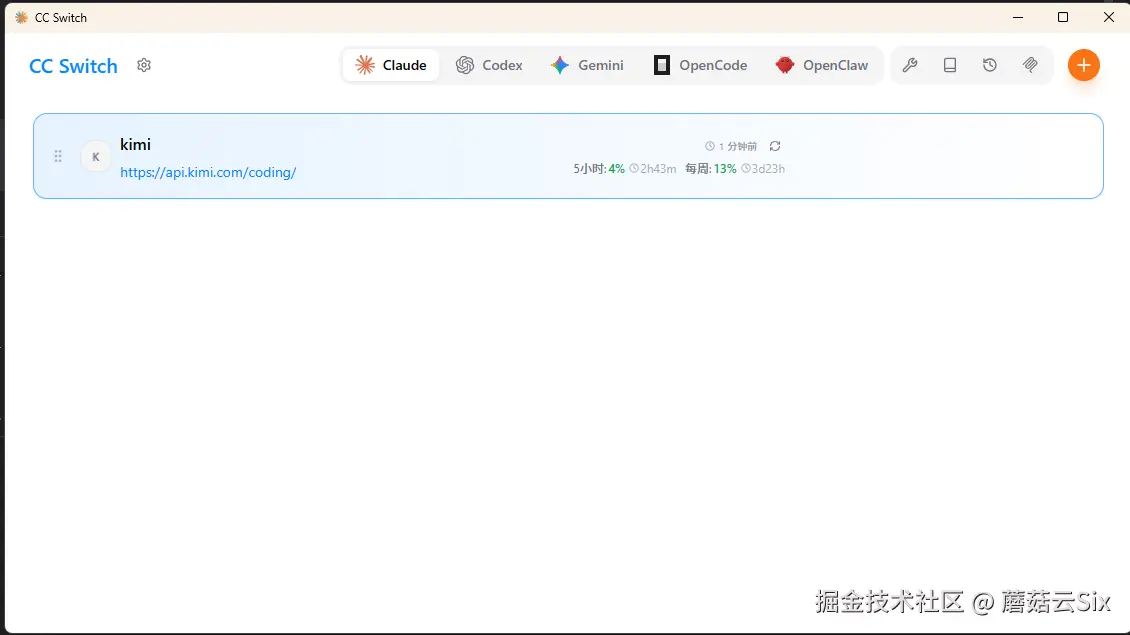This screenshot has height=635, width=1130.
Task: Close the CC Switch window
Action: tap(1108, 17)
